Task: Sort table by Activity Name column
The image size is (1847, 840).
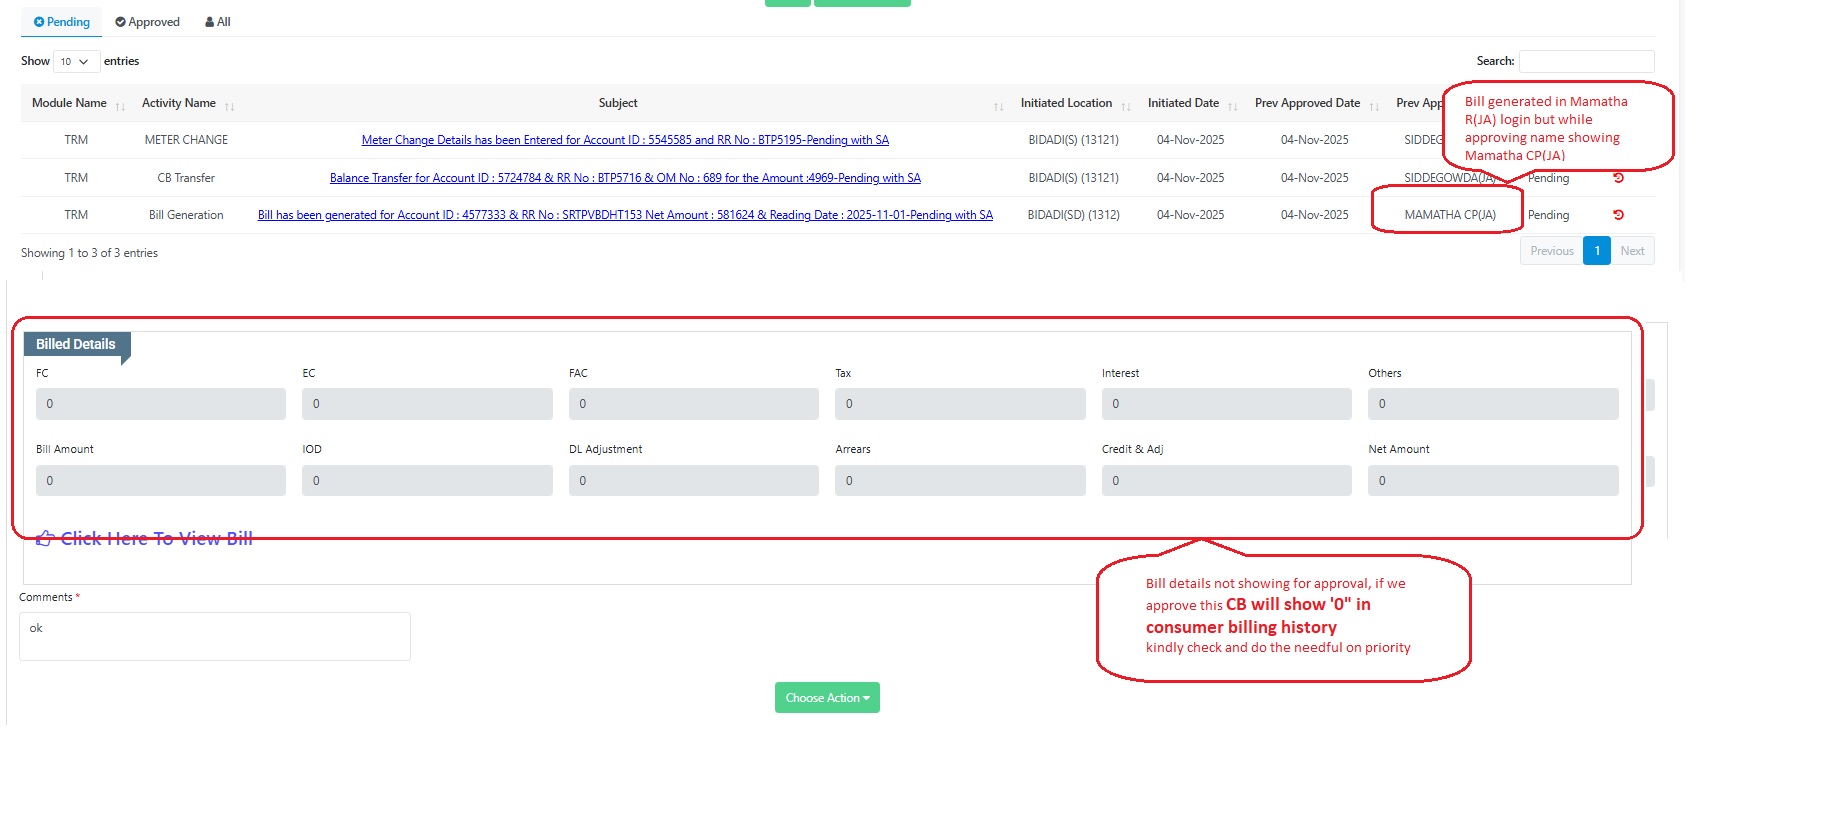Action: click(186, 103)
